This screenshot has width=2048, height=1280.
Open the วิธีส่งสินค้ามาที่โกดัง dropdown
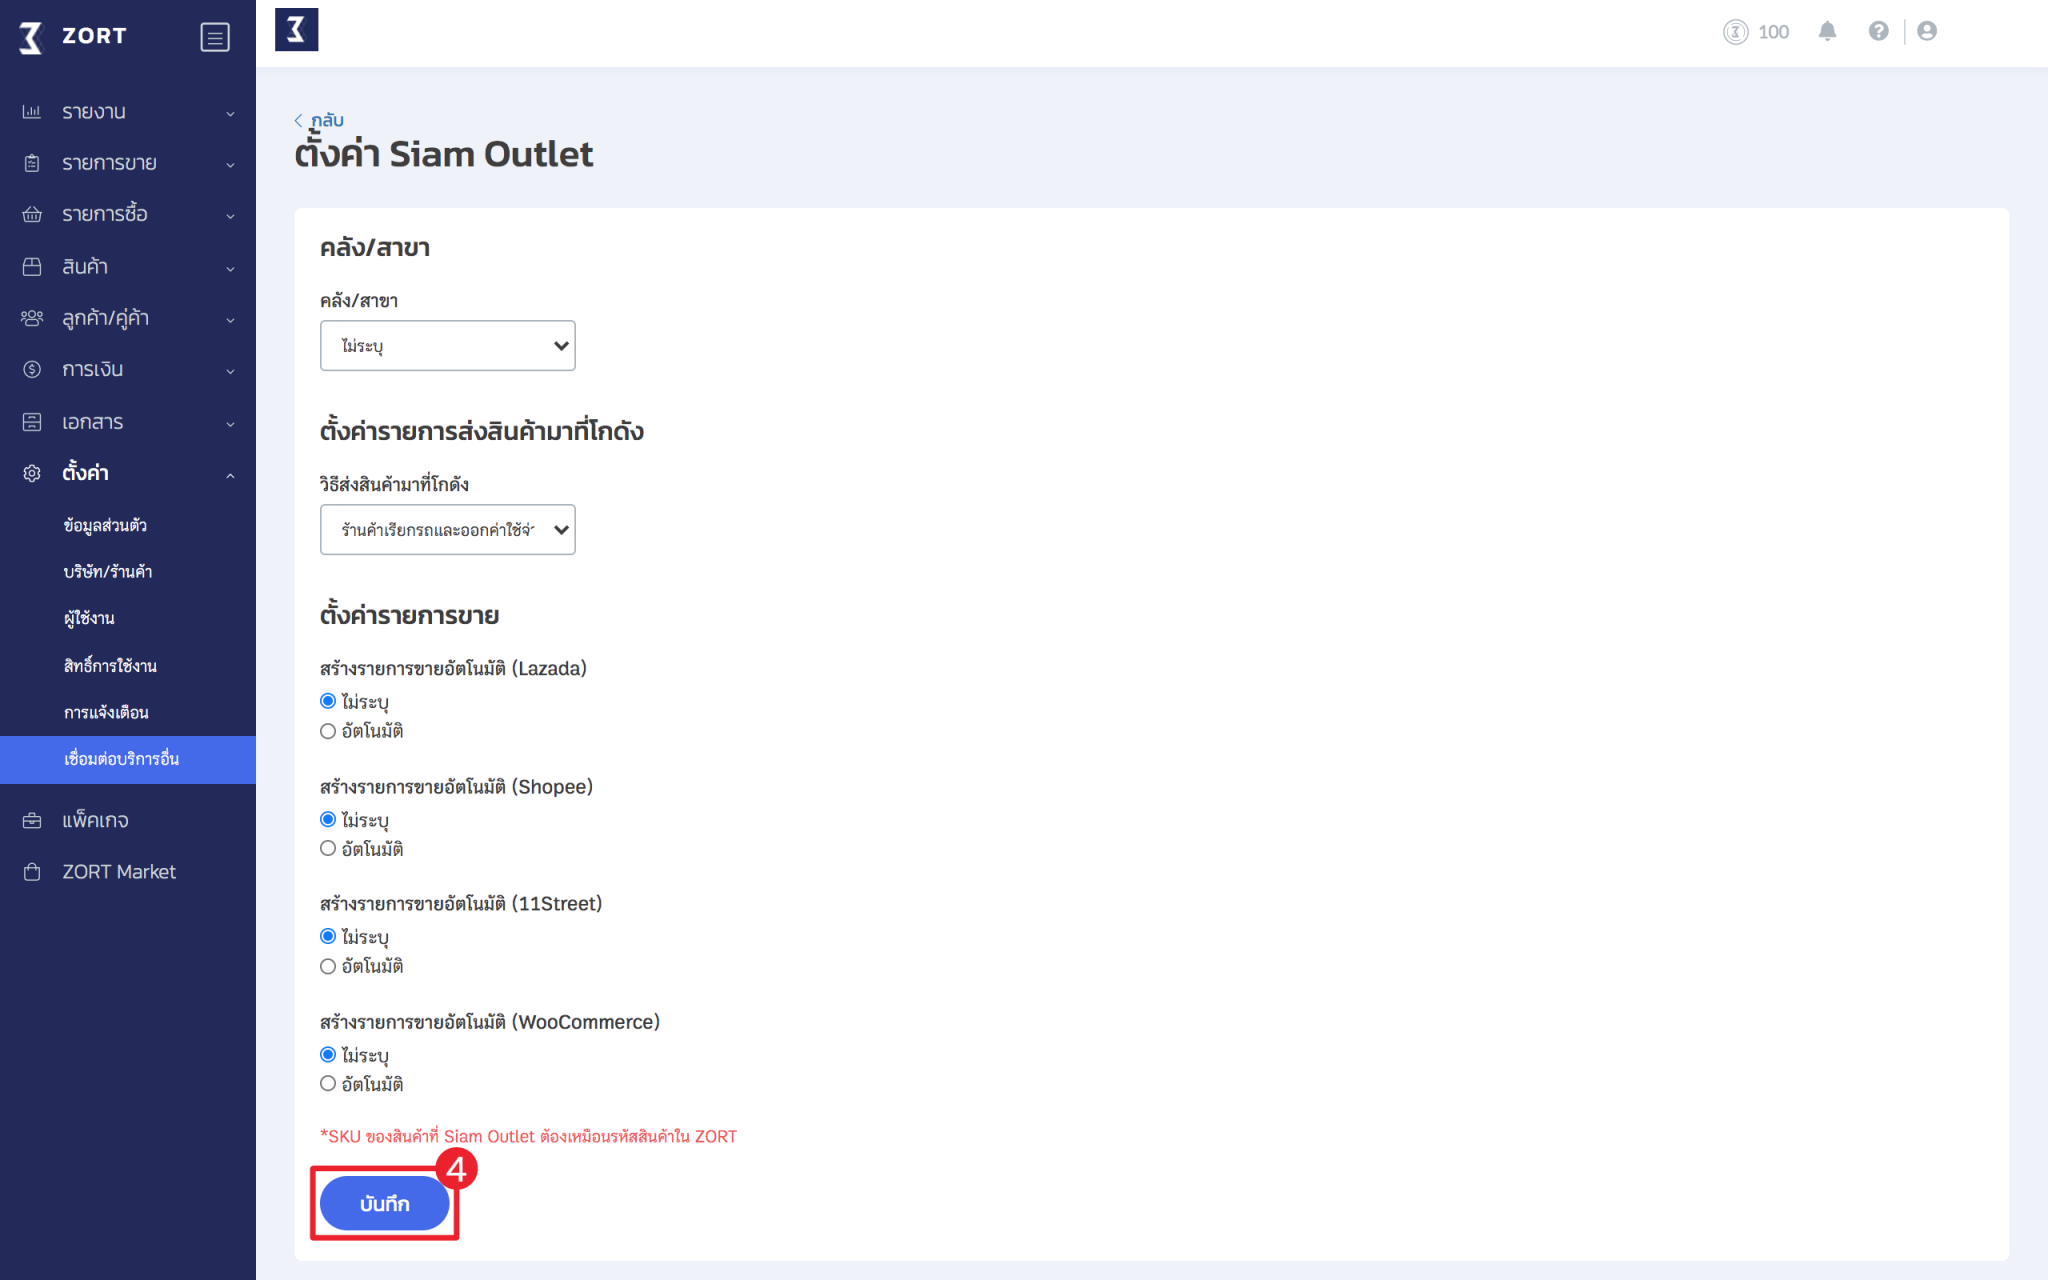tap(447, 530)
